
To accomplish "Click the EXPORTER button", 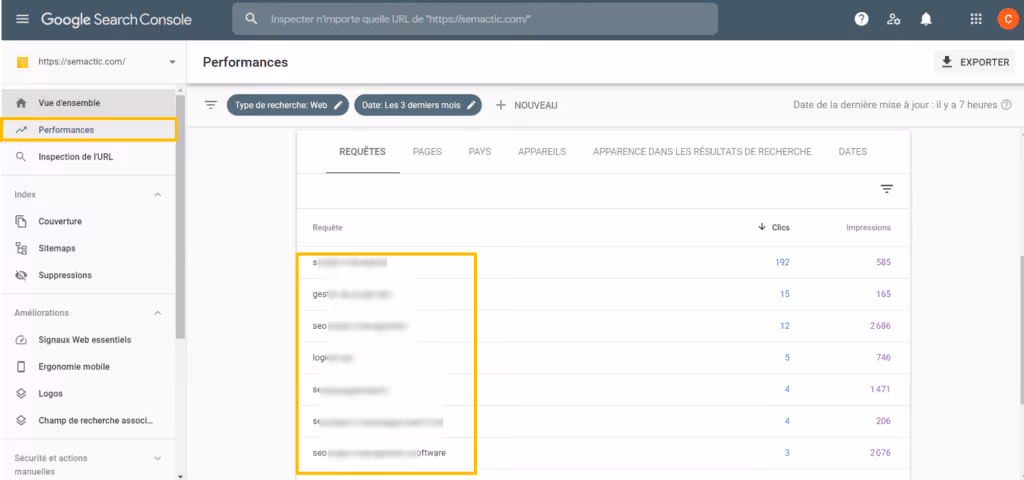I will coord(974,63).
